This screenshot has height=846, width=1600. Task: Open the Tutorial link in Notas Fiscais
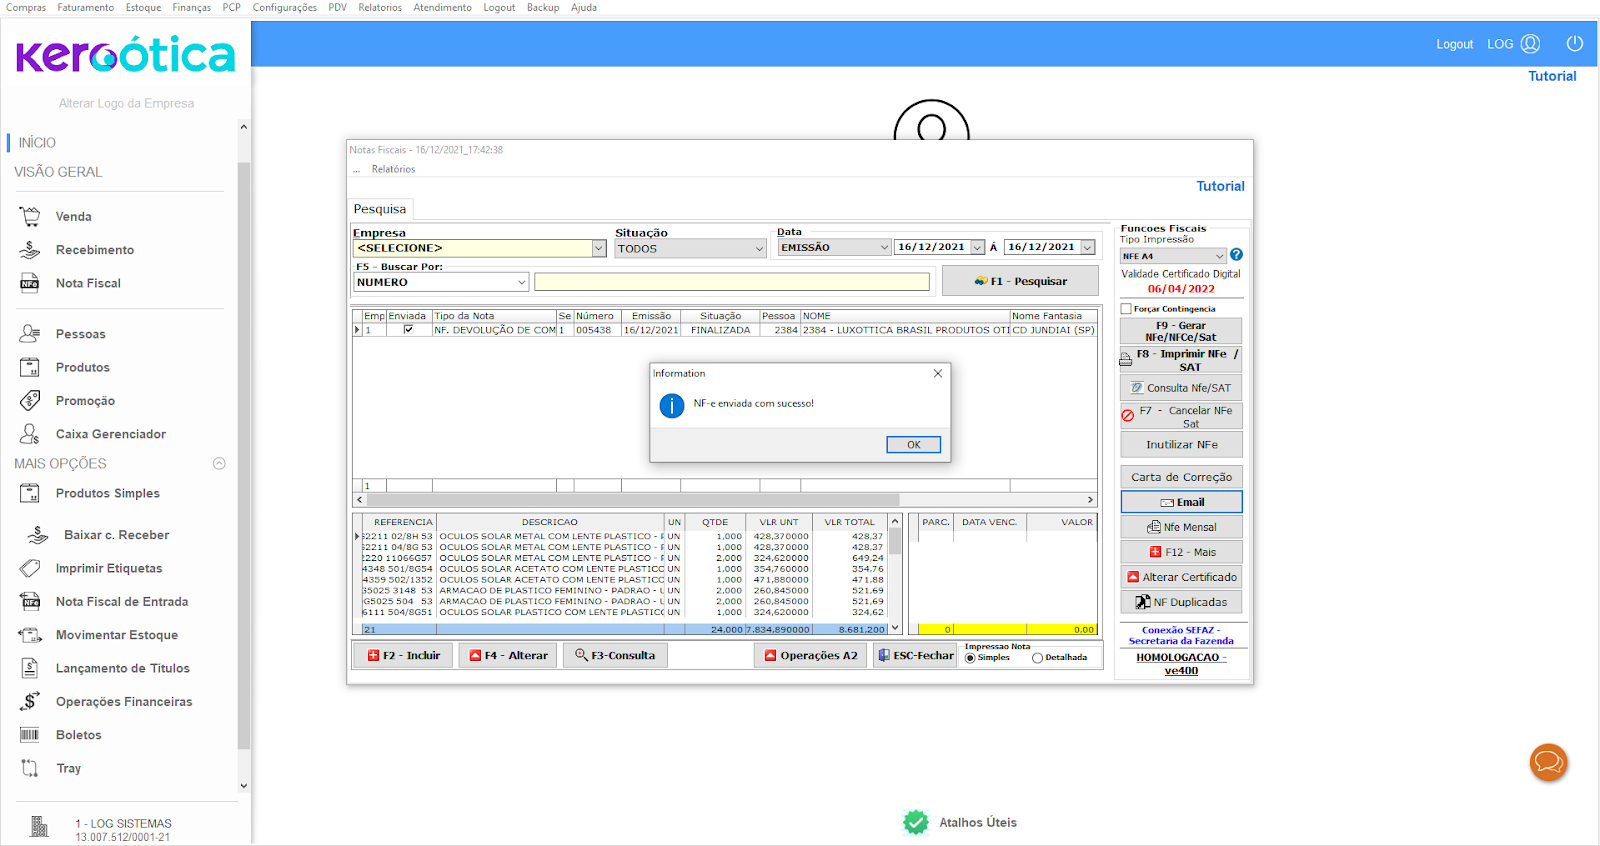[x=1220, y=186]
